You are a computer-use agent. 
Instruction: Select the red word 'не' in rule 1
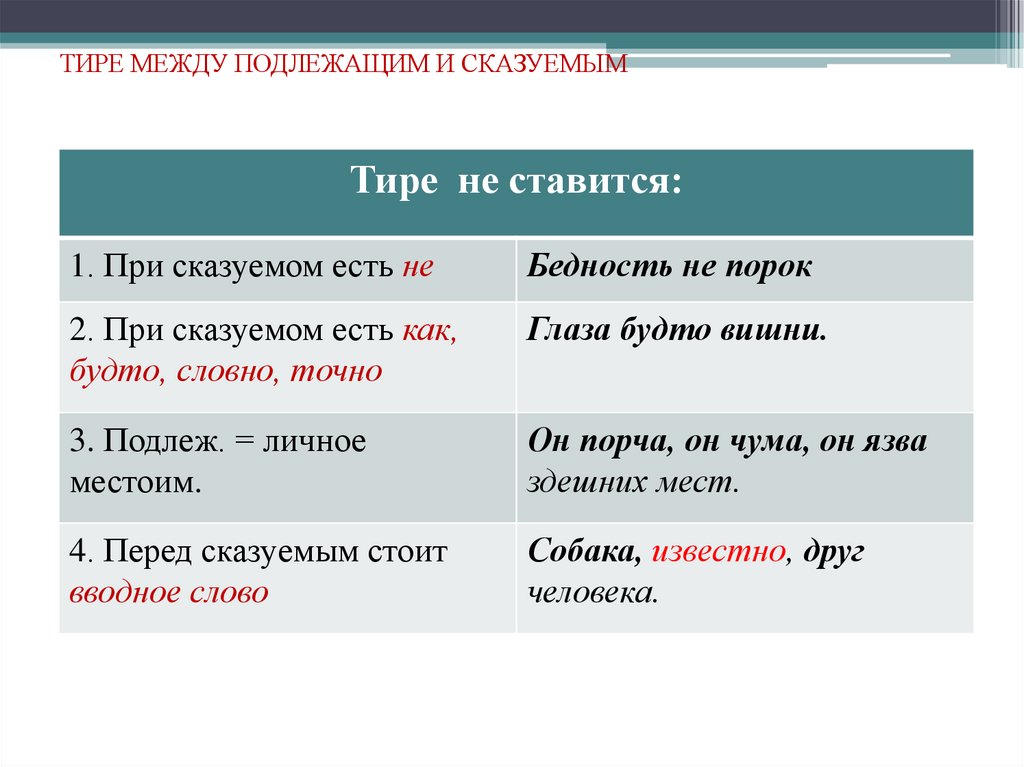(416, 264)
